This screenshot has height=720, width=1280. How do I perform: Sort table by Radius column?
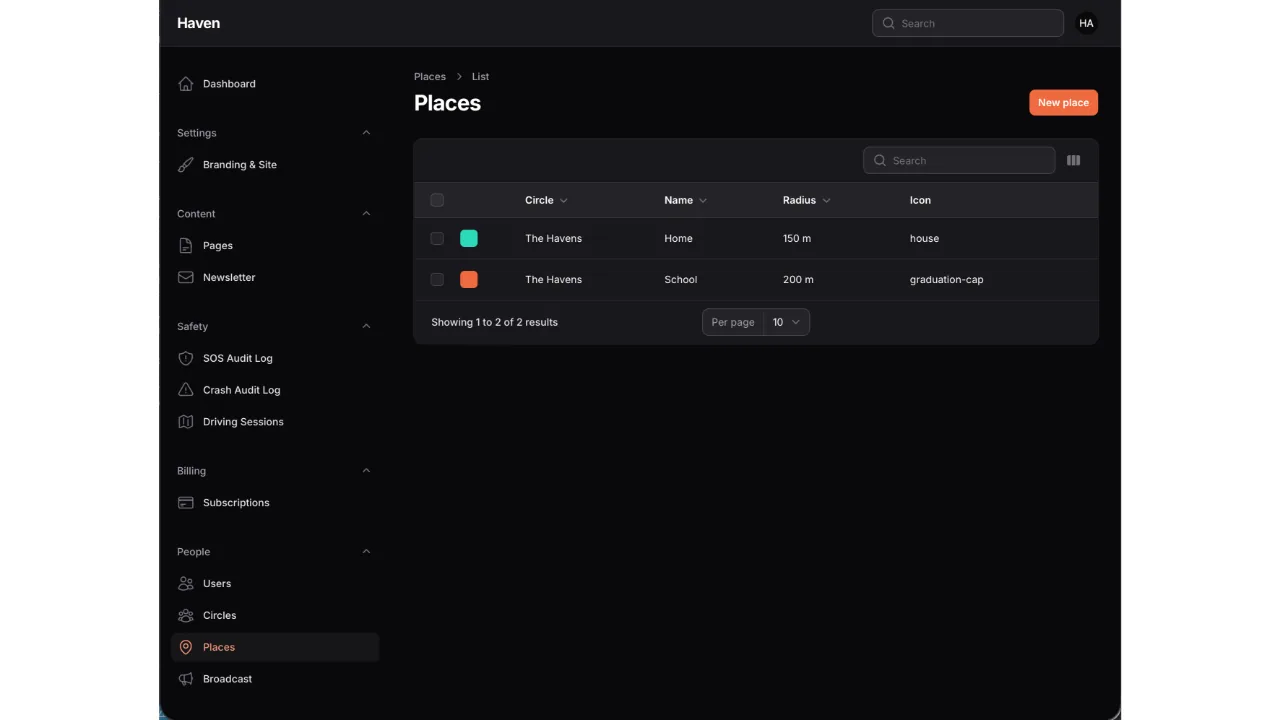pos(806,200)
